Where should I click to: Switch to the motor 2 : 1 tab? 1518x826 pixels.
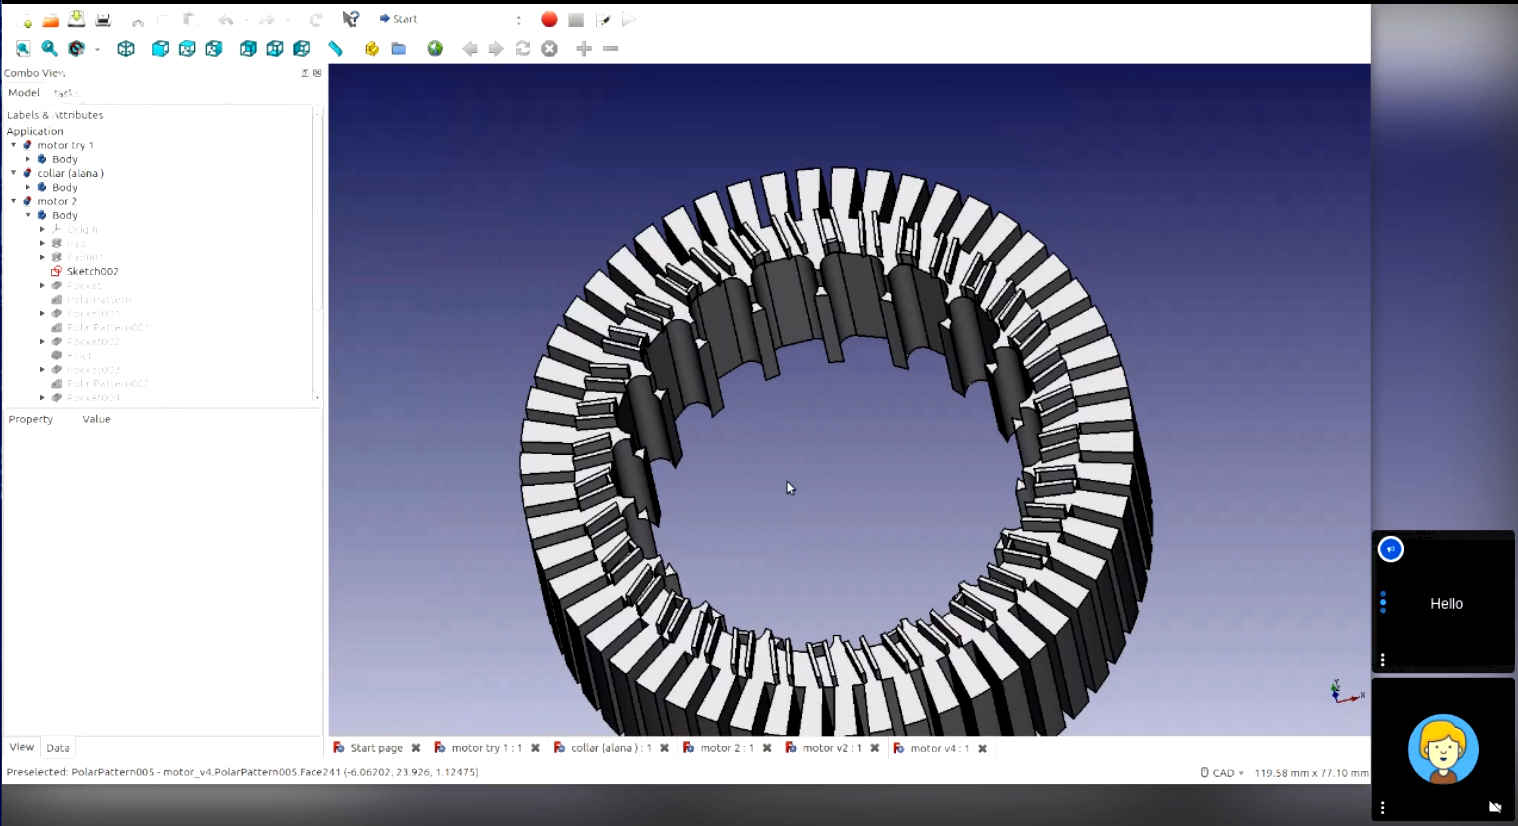(x=727, y=748)
